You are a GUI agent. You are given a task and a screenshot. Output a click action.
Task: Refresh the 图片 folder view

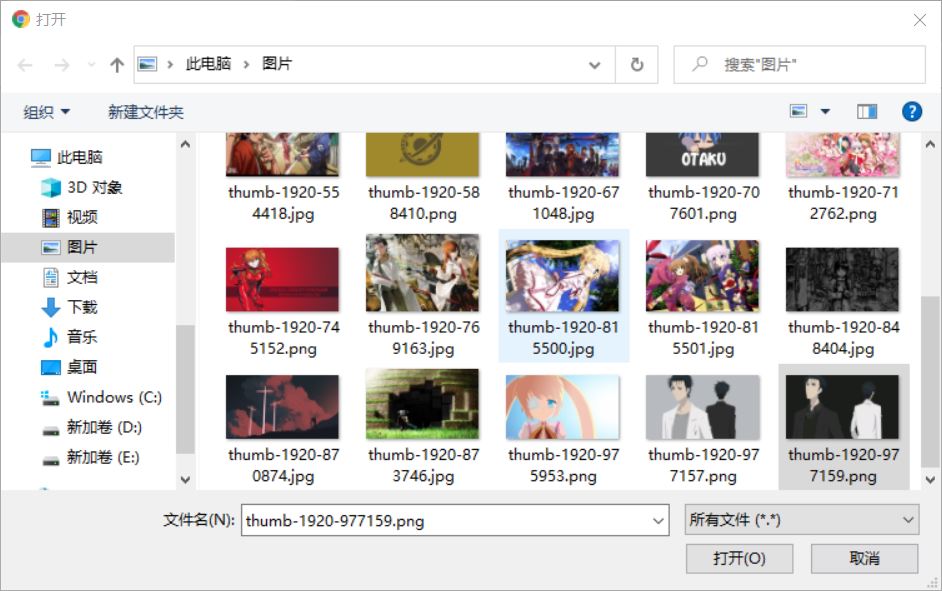click(637, 64)
